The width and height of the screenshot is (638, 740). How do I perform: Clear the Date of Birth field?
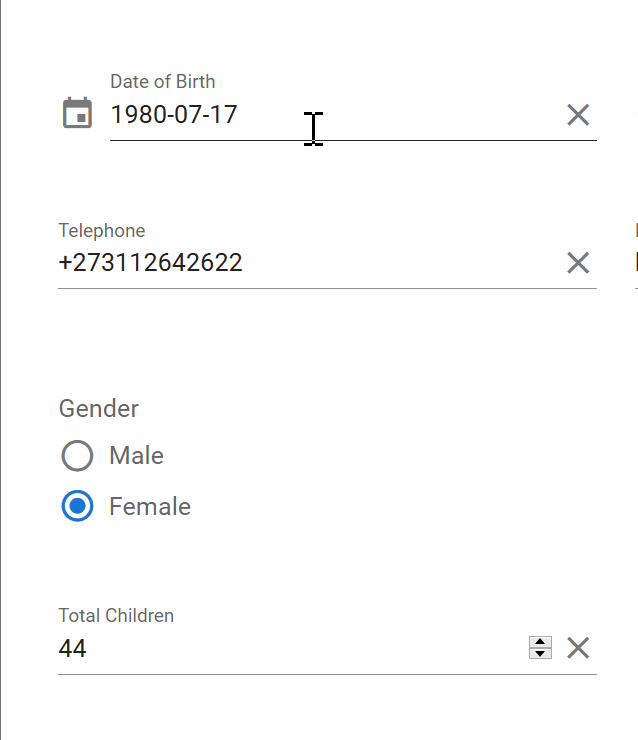point(578,115)
